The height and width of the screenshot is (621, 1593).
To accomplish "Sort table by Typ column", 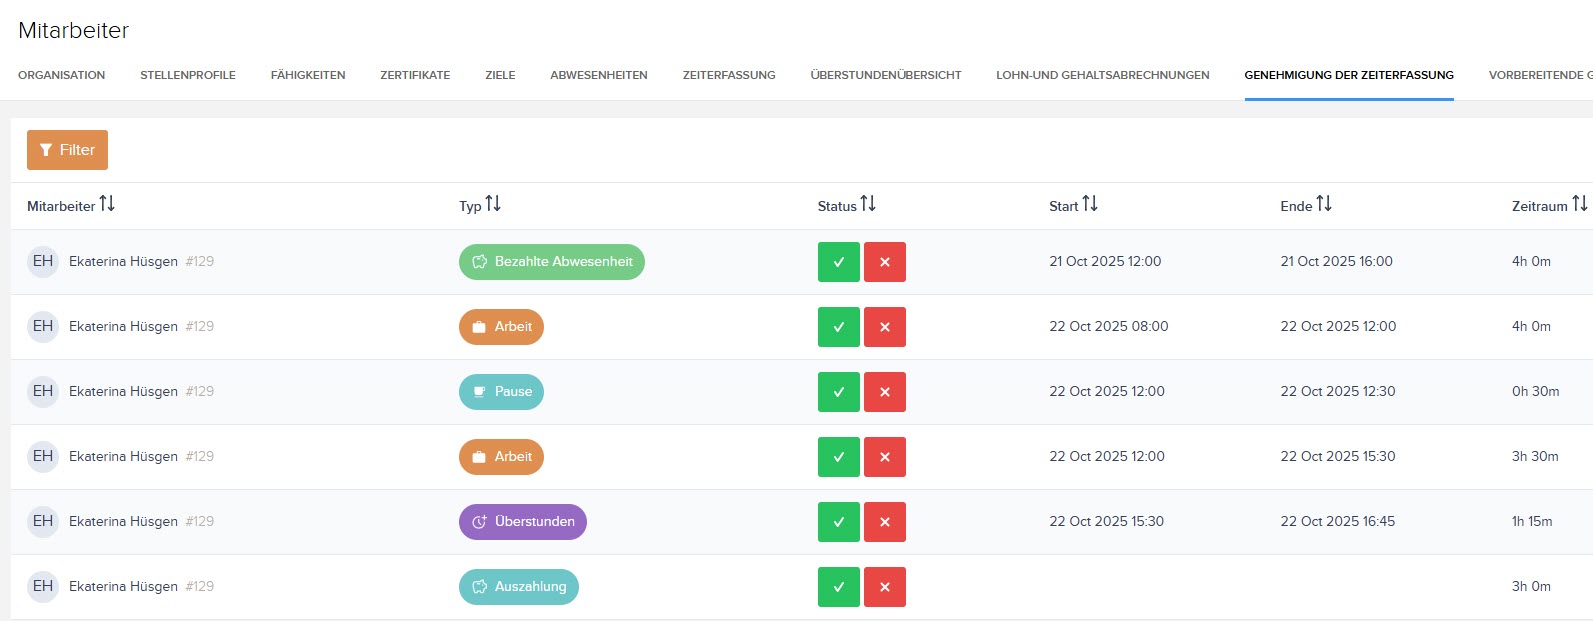I will 493,204.
